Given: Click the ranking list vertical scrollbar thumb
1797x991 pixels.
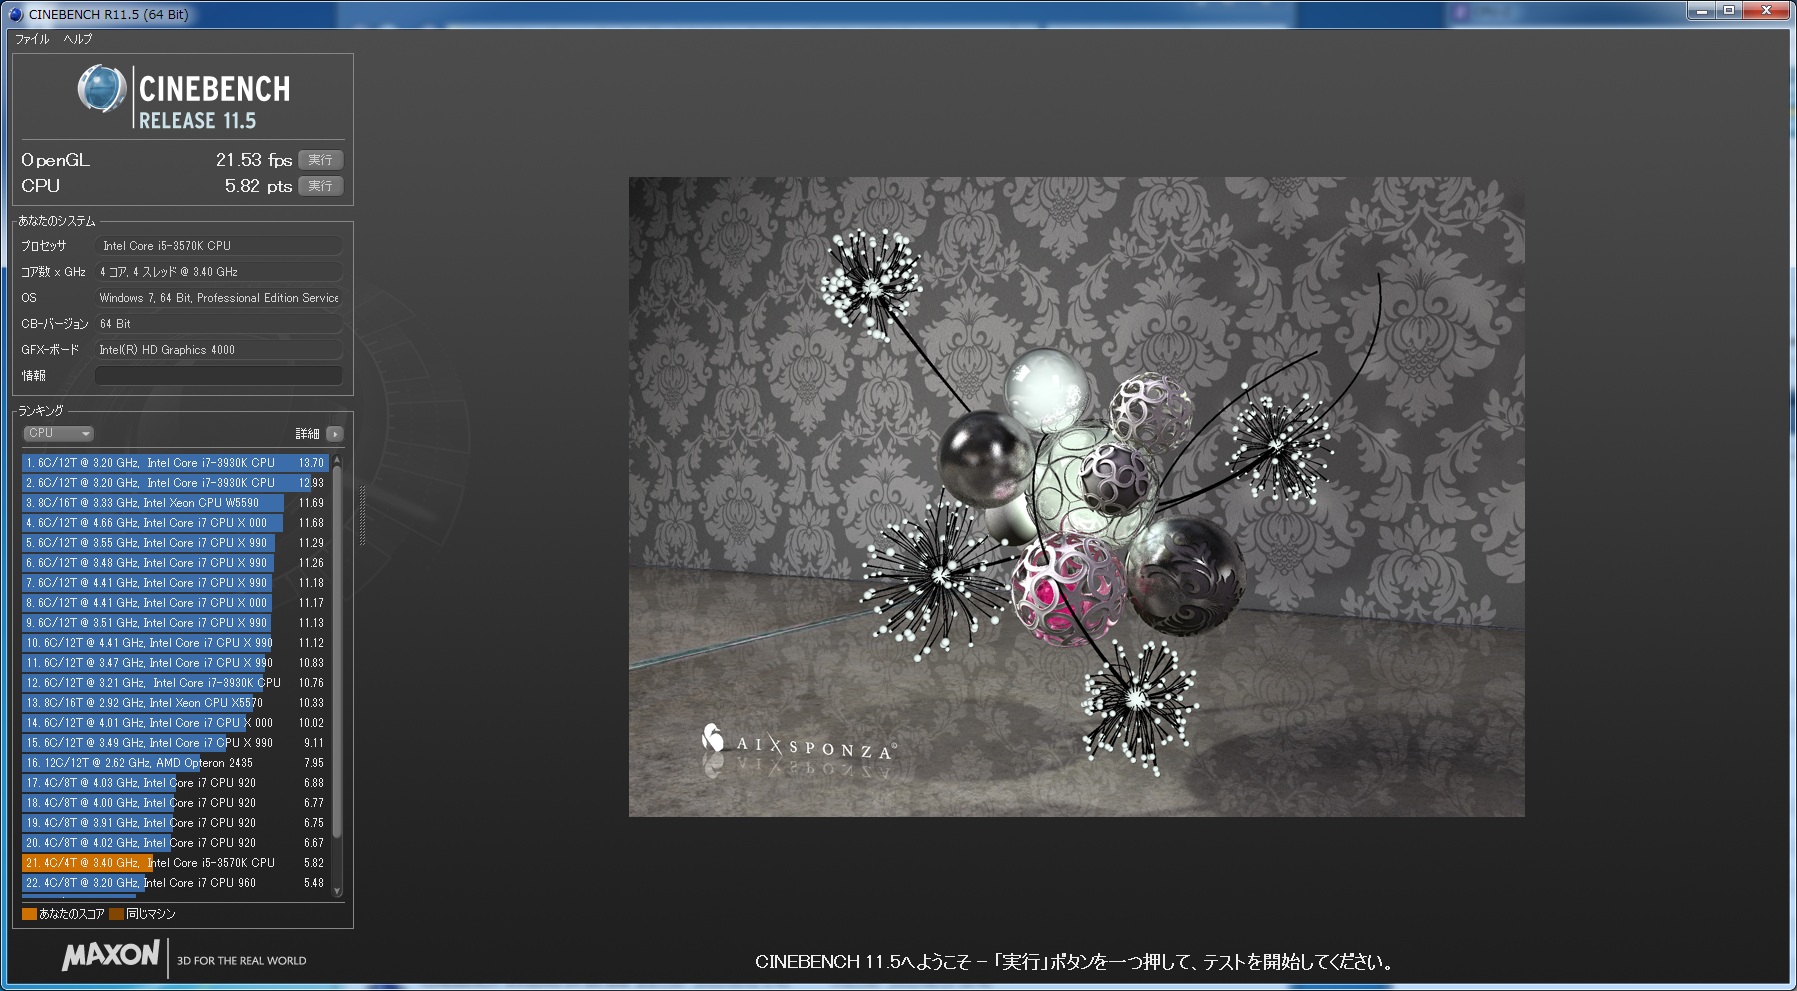Looking at the screenshot, I should pos(337,652).
